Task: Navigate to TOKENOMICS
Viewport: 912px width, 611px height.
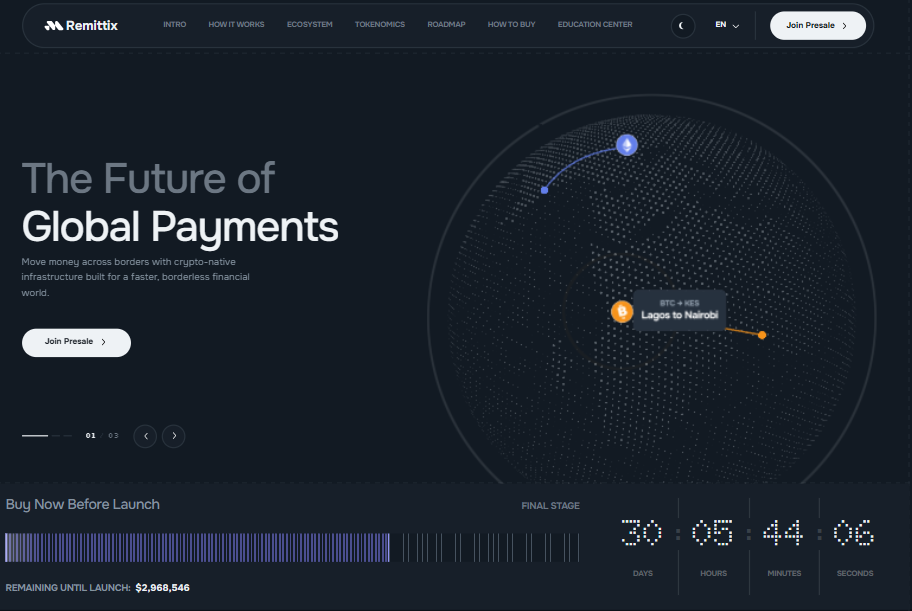Action: (x=380, y=24)
